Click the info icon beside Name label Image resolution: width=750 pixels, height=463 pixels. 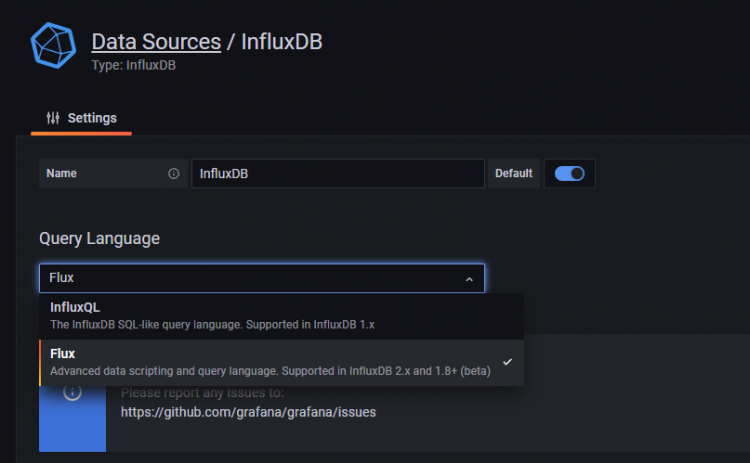click(174, 173)
